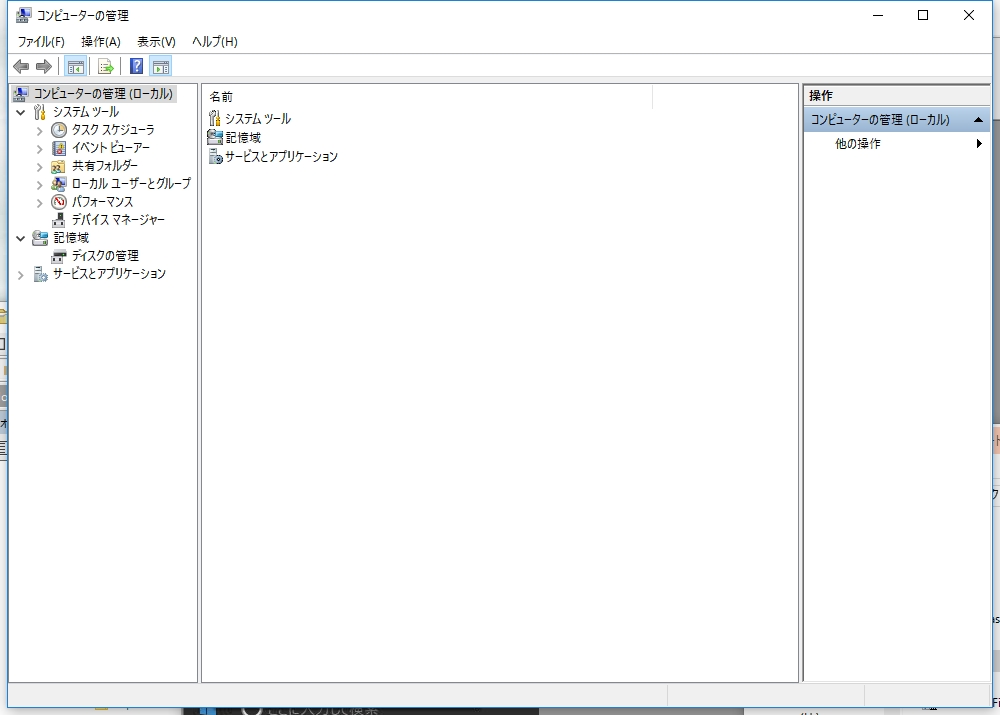The width and height of the screenshot is (1000, 715).
Task: Open the 表示(V) menu
Action: tap(156, 42)
